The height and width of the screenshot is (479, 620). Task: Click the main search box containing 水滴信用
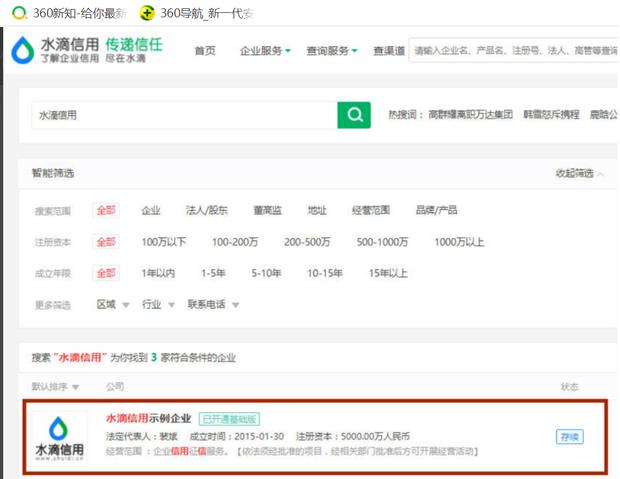click(184, 115)
